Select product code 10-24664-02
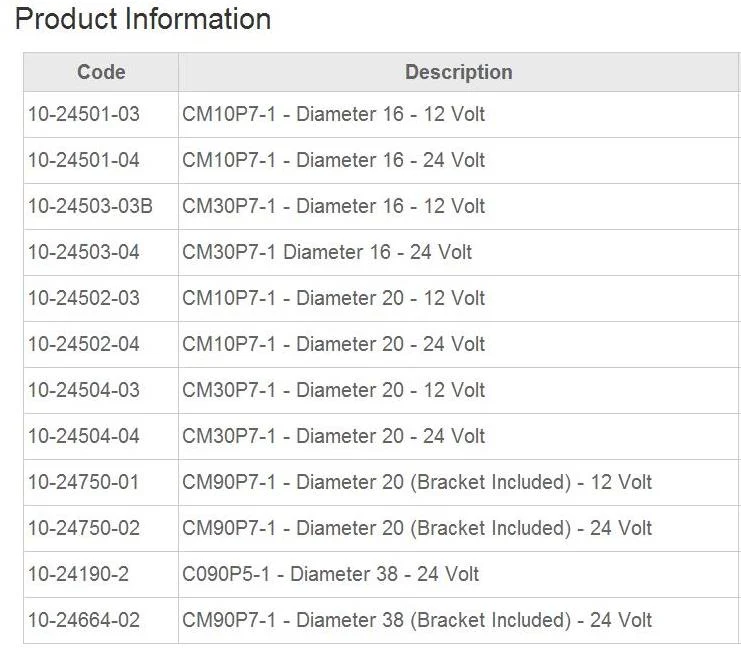The width and height of the screenshot is (741, 648). (x=84, y=620)
